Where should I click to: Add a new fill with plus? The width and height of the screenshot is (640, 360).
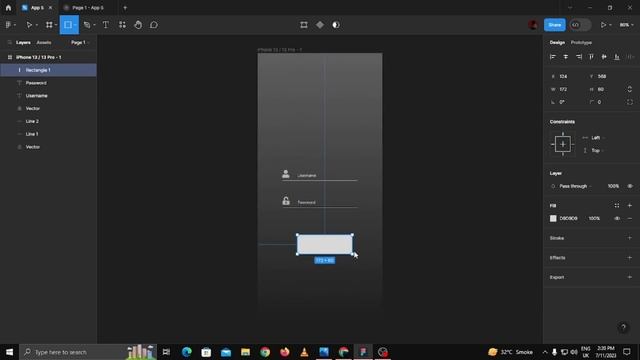[629, 206]
